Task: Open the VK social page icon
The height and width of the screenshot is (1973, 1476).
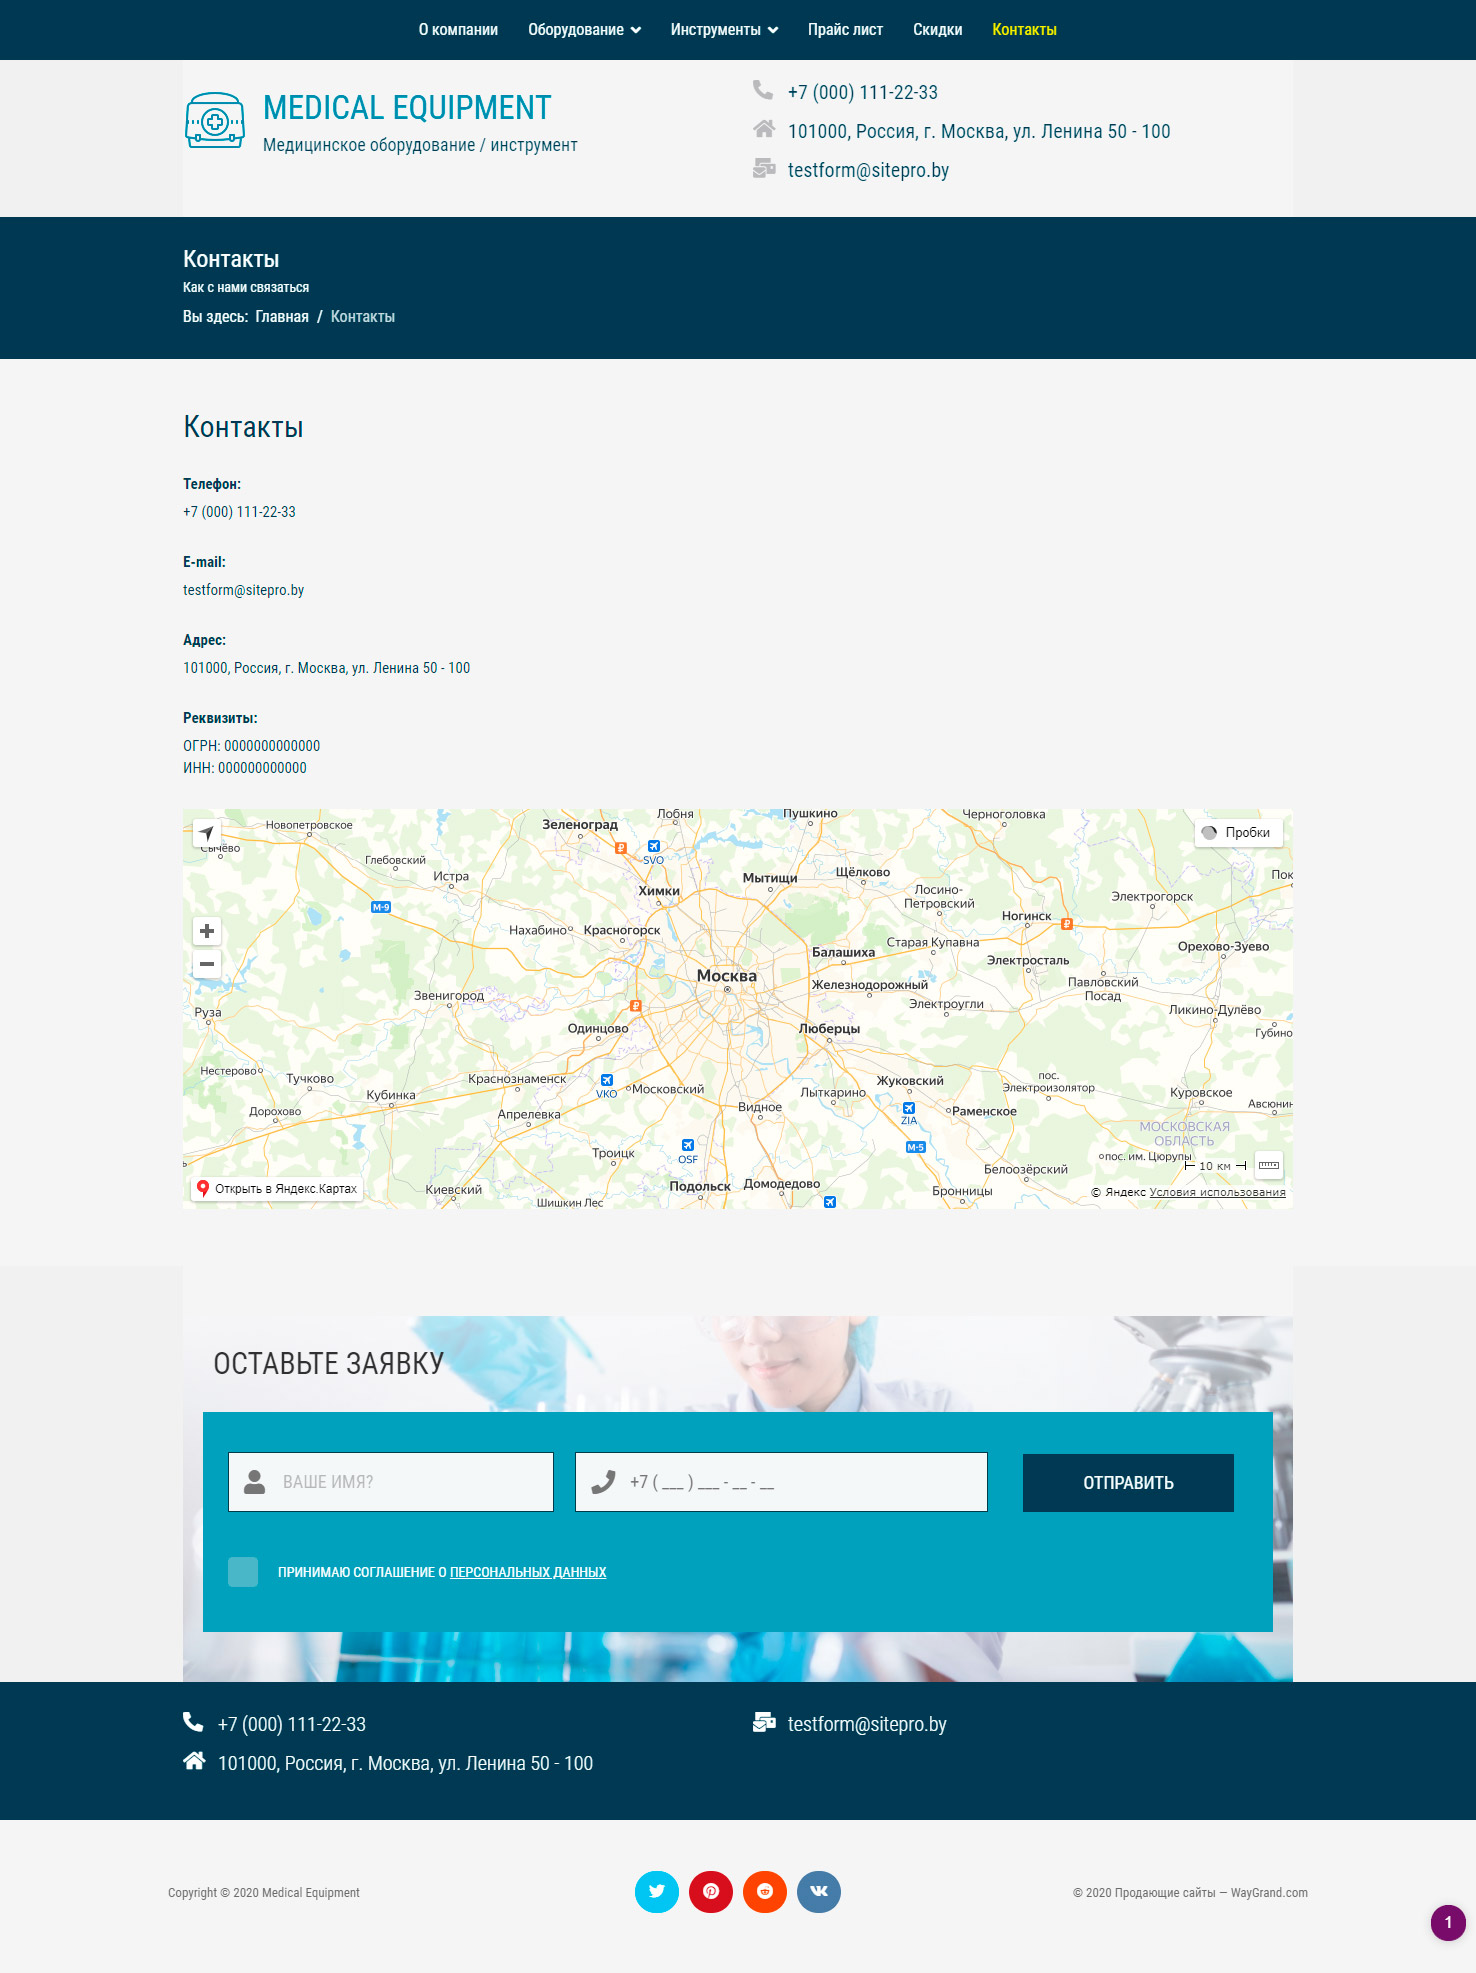Action: pyautogui.click(x=819, y=1891)
